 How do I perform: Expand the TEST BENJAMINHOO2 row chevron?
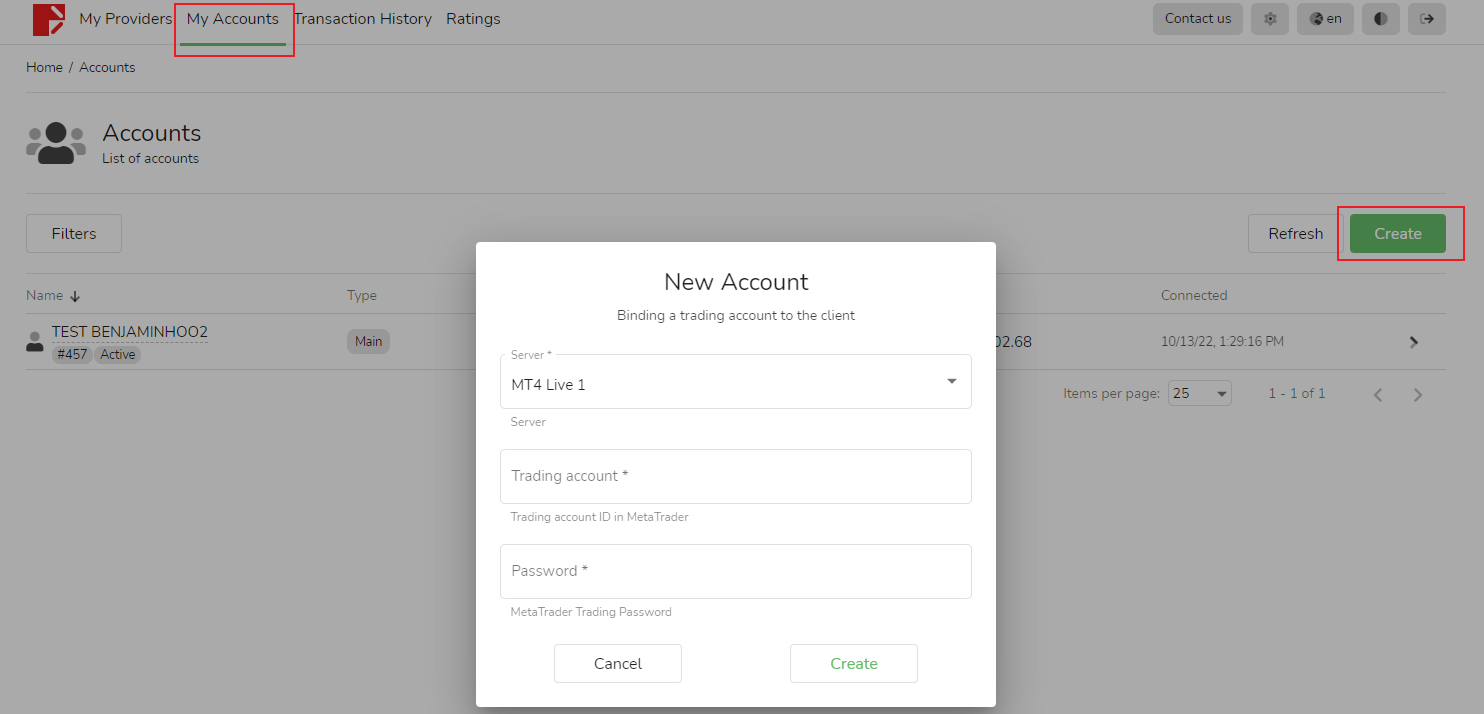1414,342
